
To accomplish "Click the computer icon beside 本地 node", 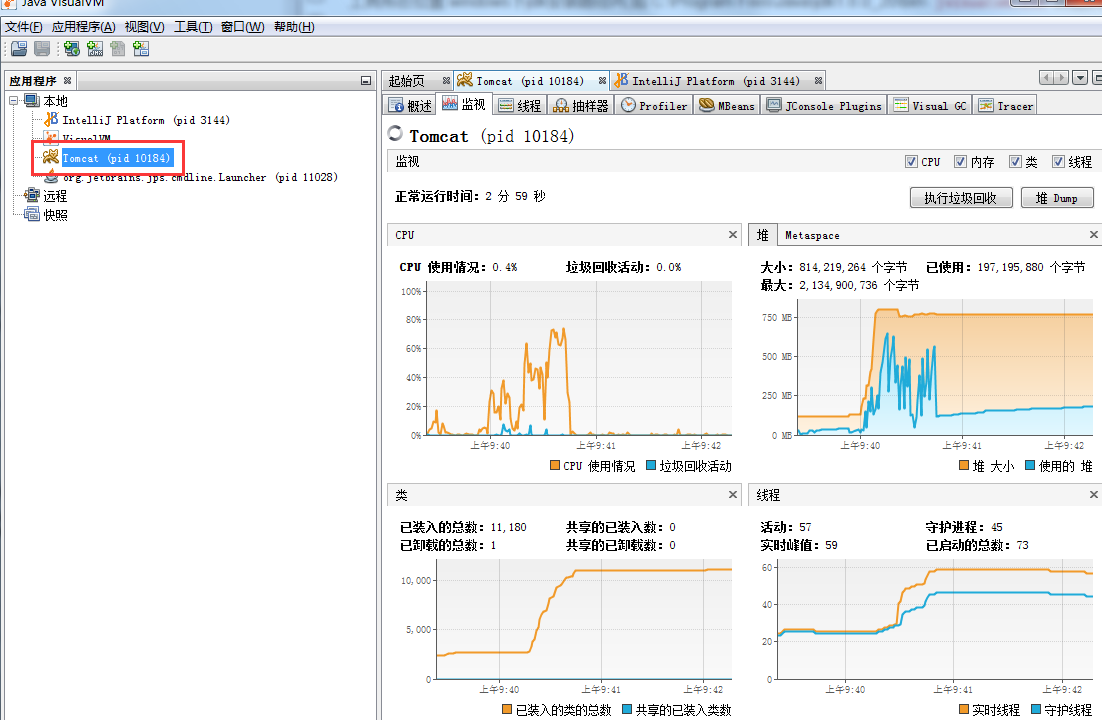I will (x=32, y=101).
